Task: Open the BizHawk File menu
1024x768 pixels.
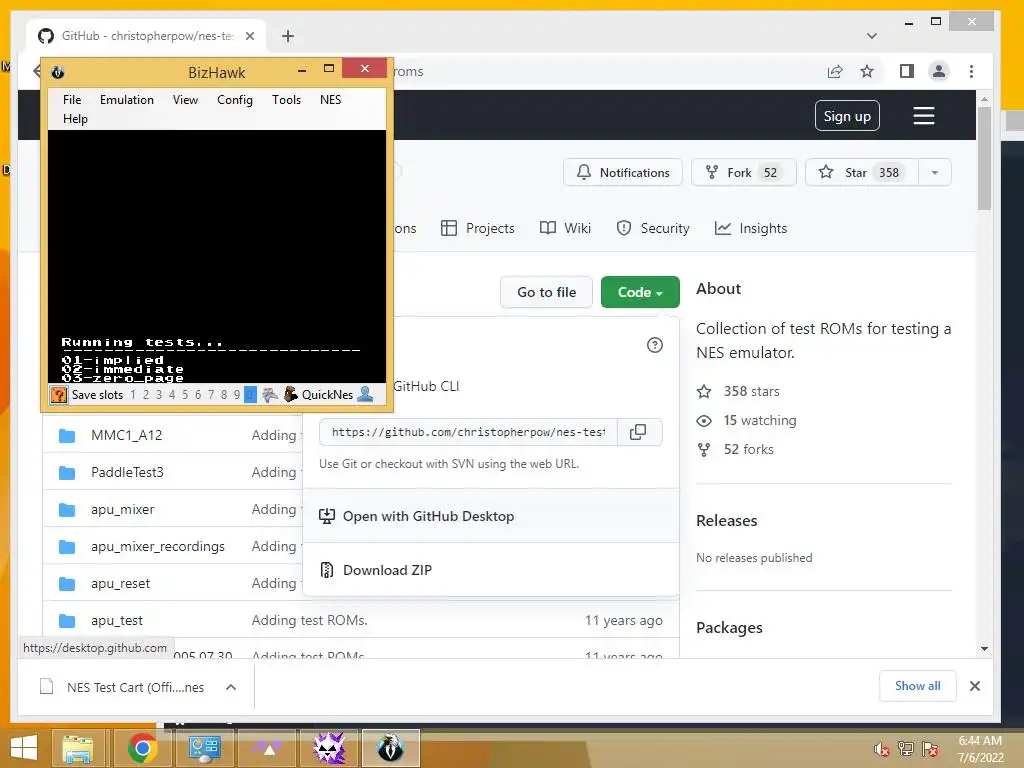Action: coord(72,100)
